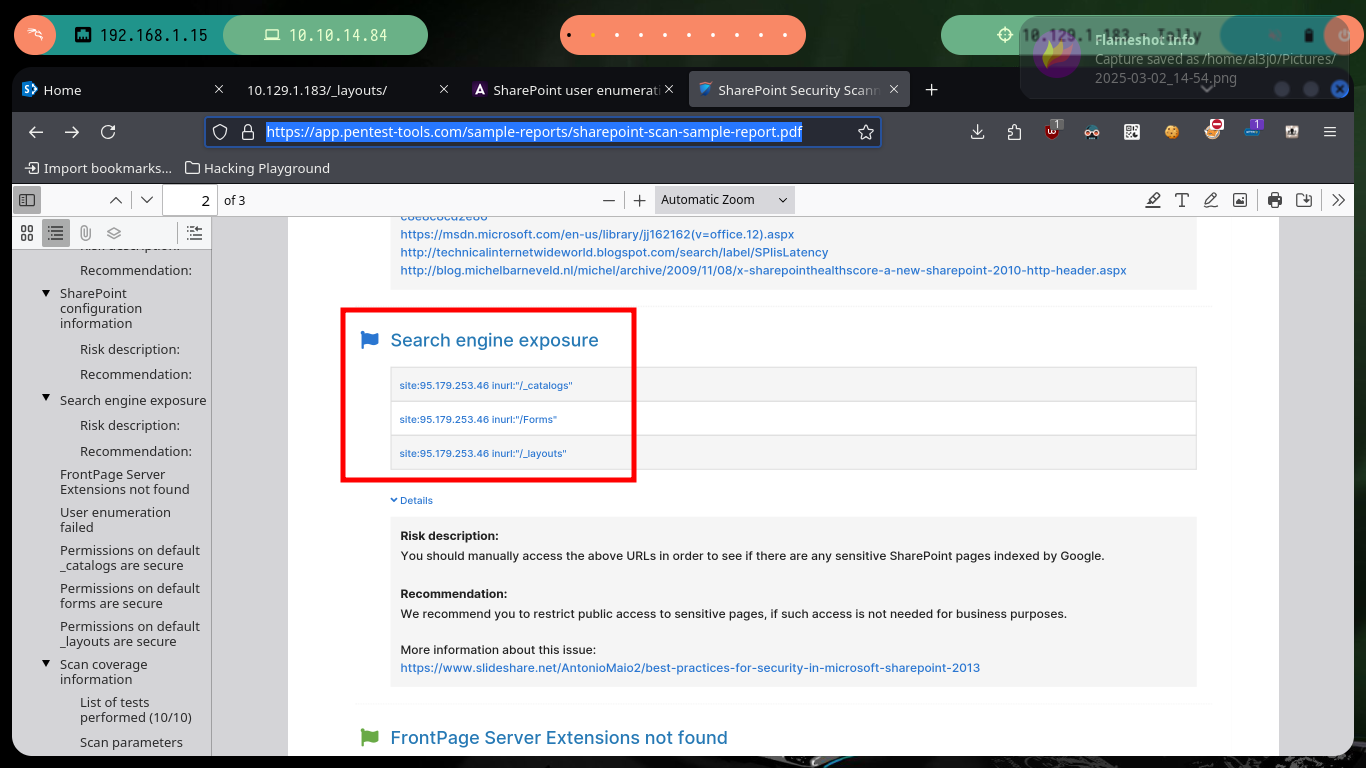Select 'List of tests performed (10/10)' outline item

[x=136, y=710]
